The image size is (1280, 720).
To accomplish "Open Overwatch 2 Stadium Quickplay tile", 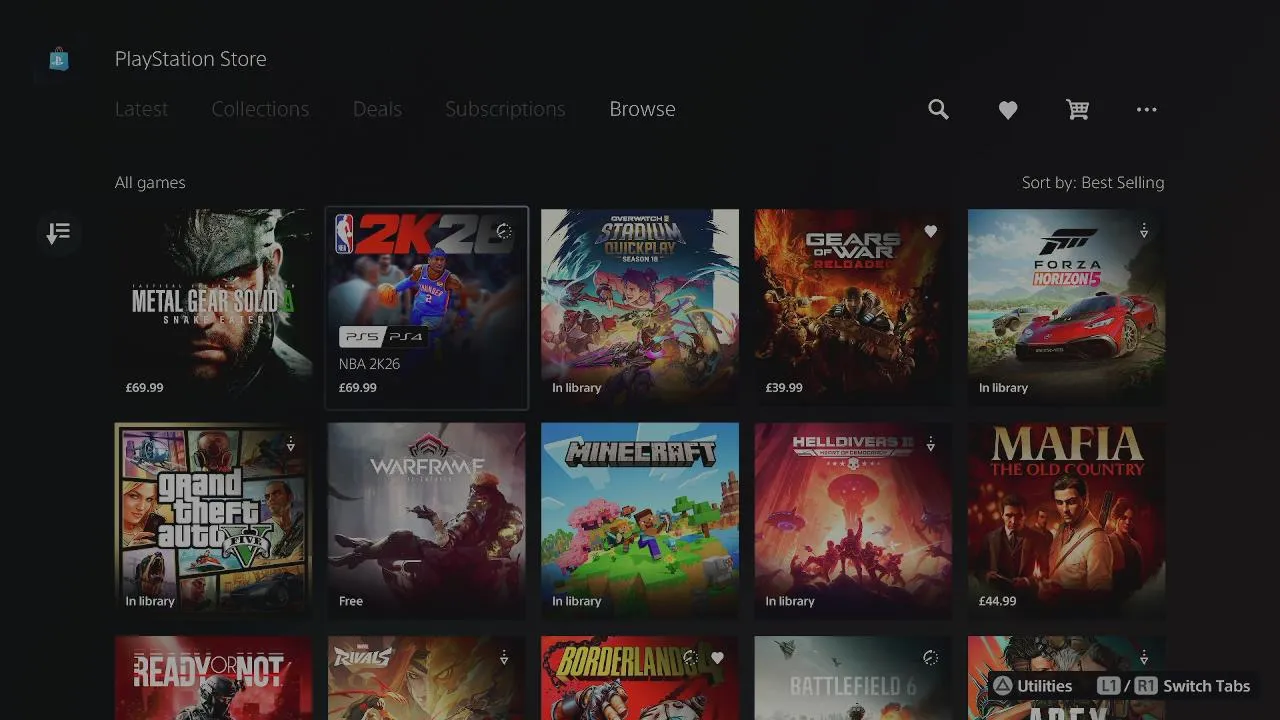I will (640, 307).
